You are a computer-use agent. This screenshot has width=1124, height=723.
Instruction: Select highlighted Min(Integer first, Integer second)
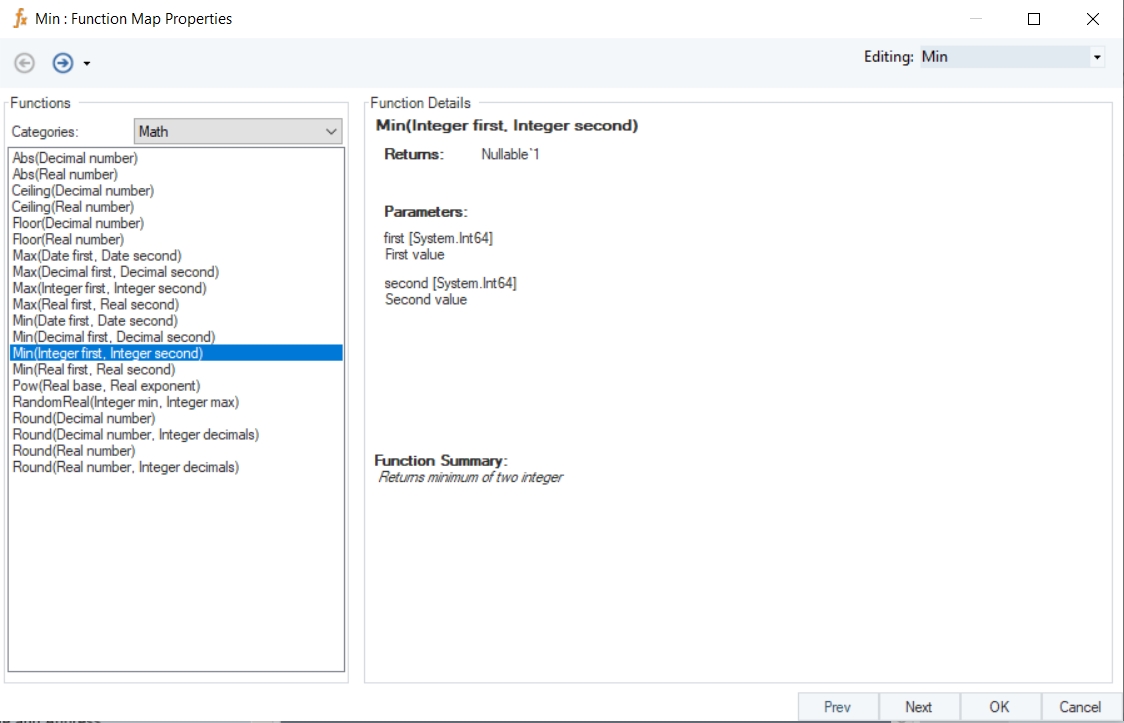[107, 353]
